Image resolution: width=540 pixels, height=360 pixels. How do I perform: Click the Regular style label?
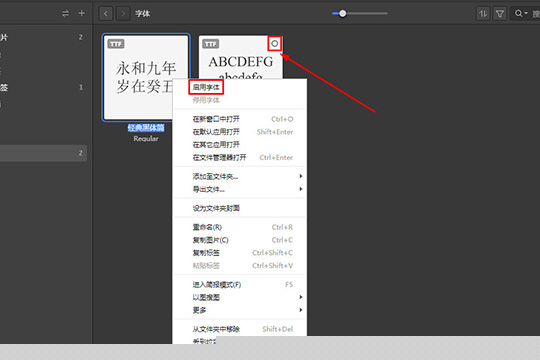(146, 138)
